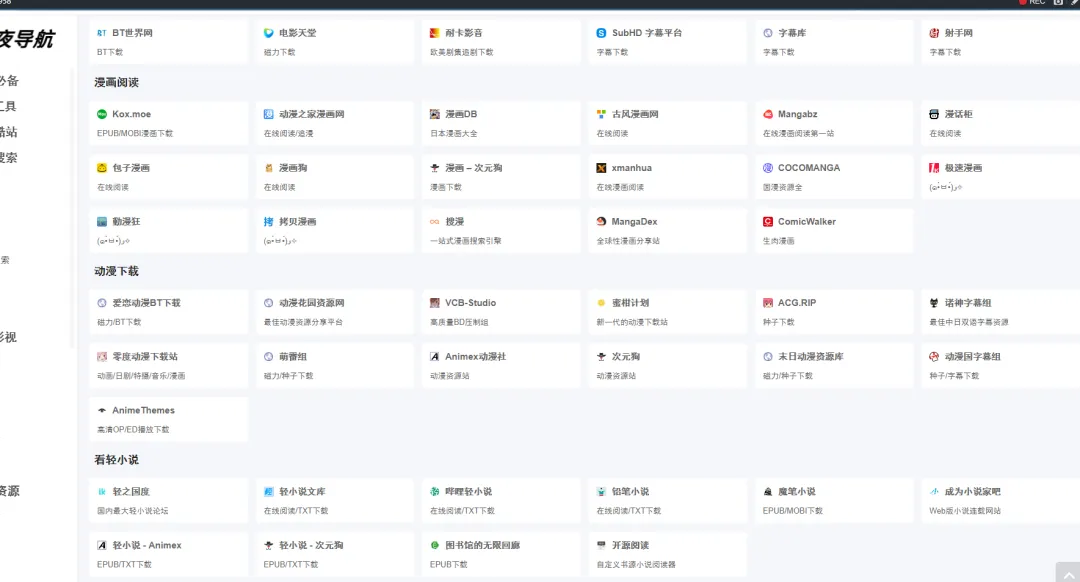Select 漫画阅读 section heading
The width and height of the screenshot is (1080, 582).
pyautogui.click(x=116, y=83)
